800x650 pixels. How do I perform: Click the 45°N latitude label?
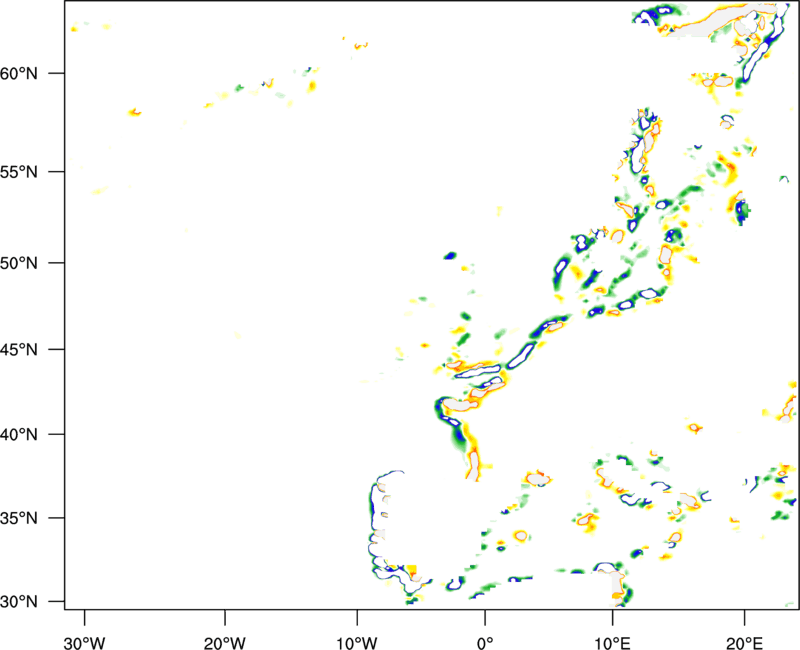click(x=19, y=349)
